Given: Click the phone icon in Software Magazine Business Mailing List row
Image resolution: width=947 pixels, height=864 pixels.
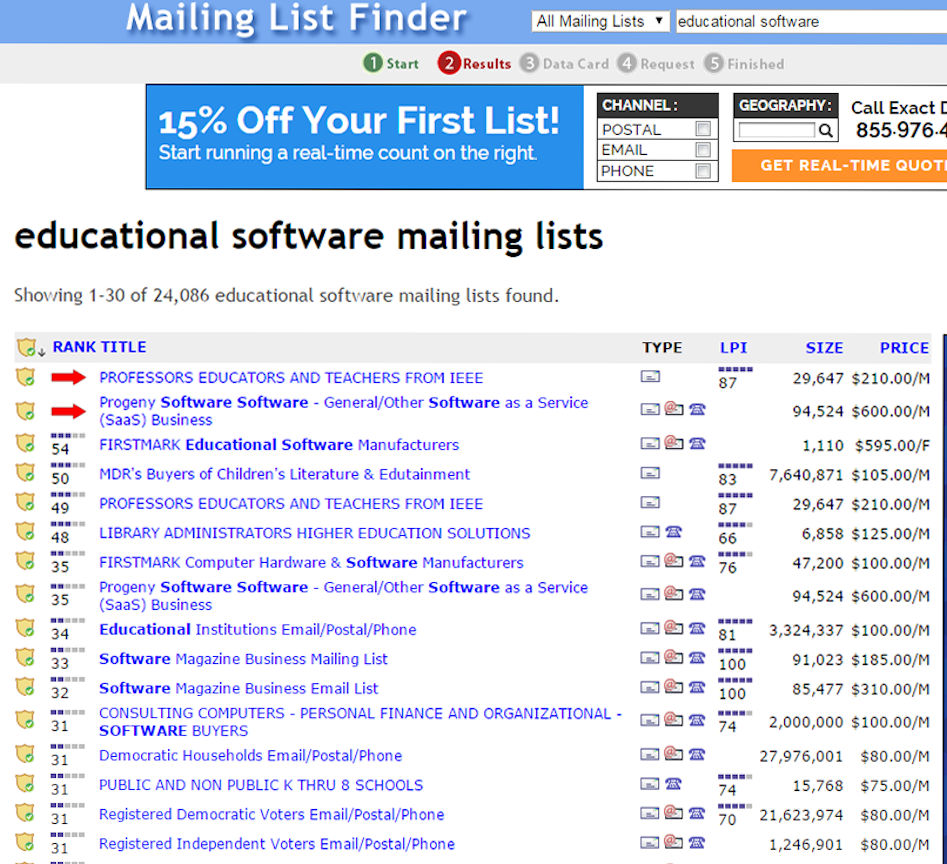Looking at the screenshot, I should click(697, 657).
